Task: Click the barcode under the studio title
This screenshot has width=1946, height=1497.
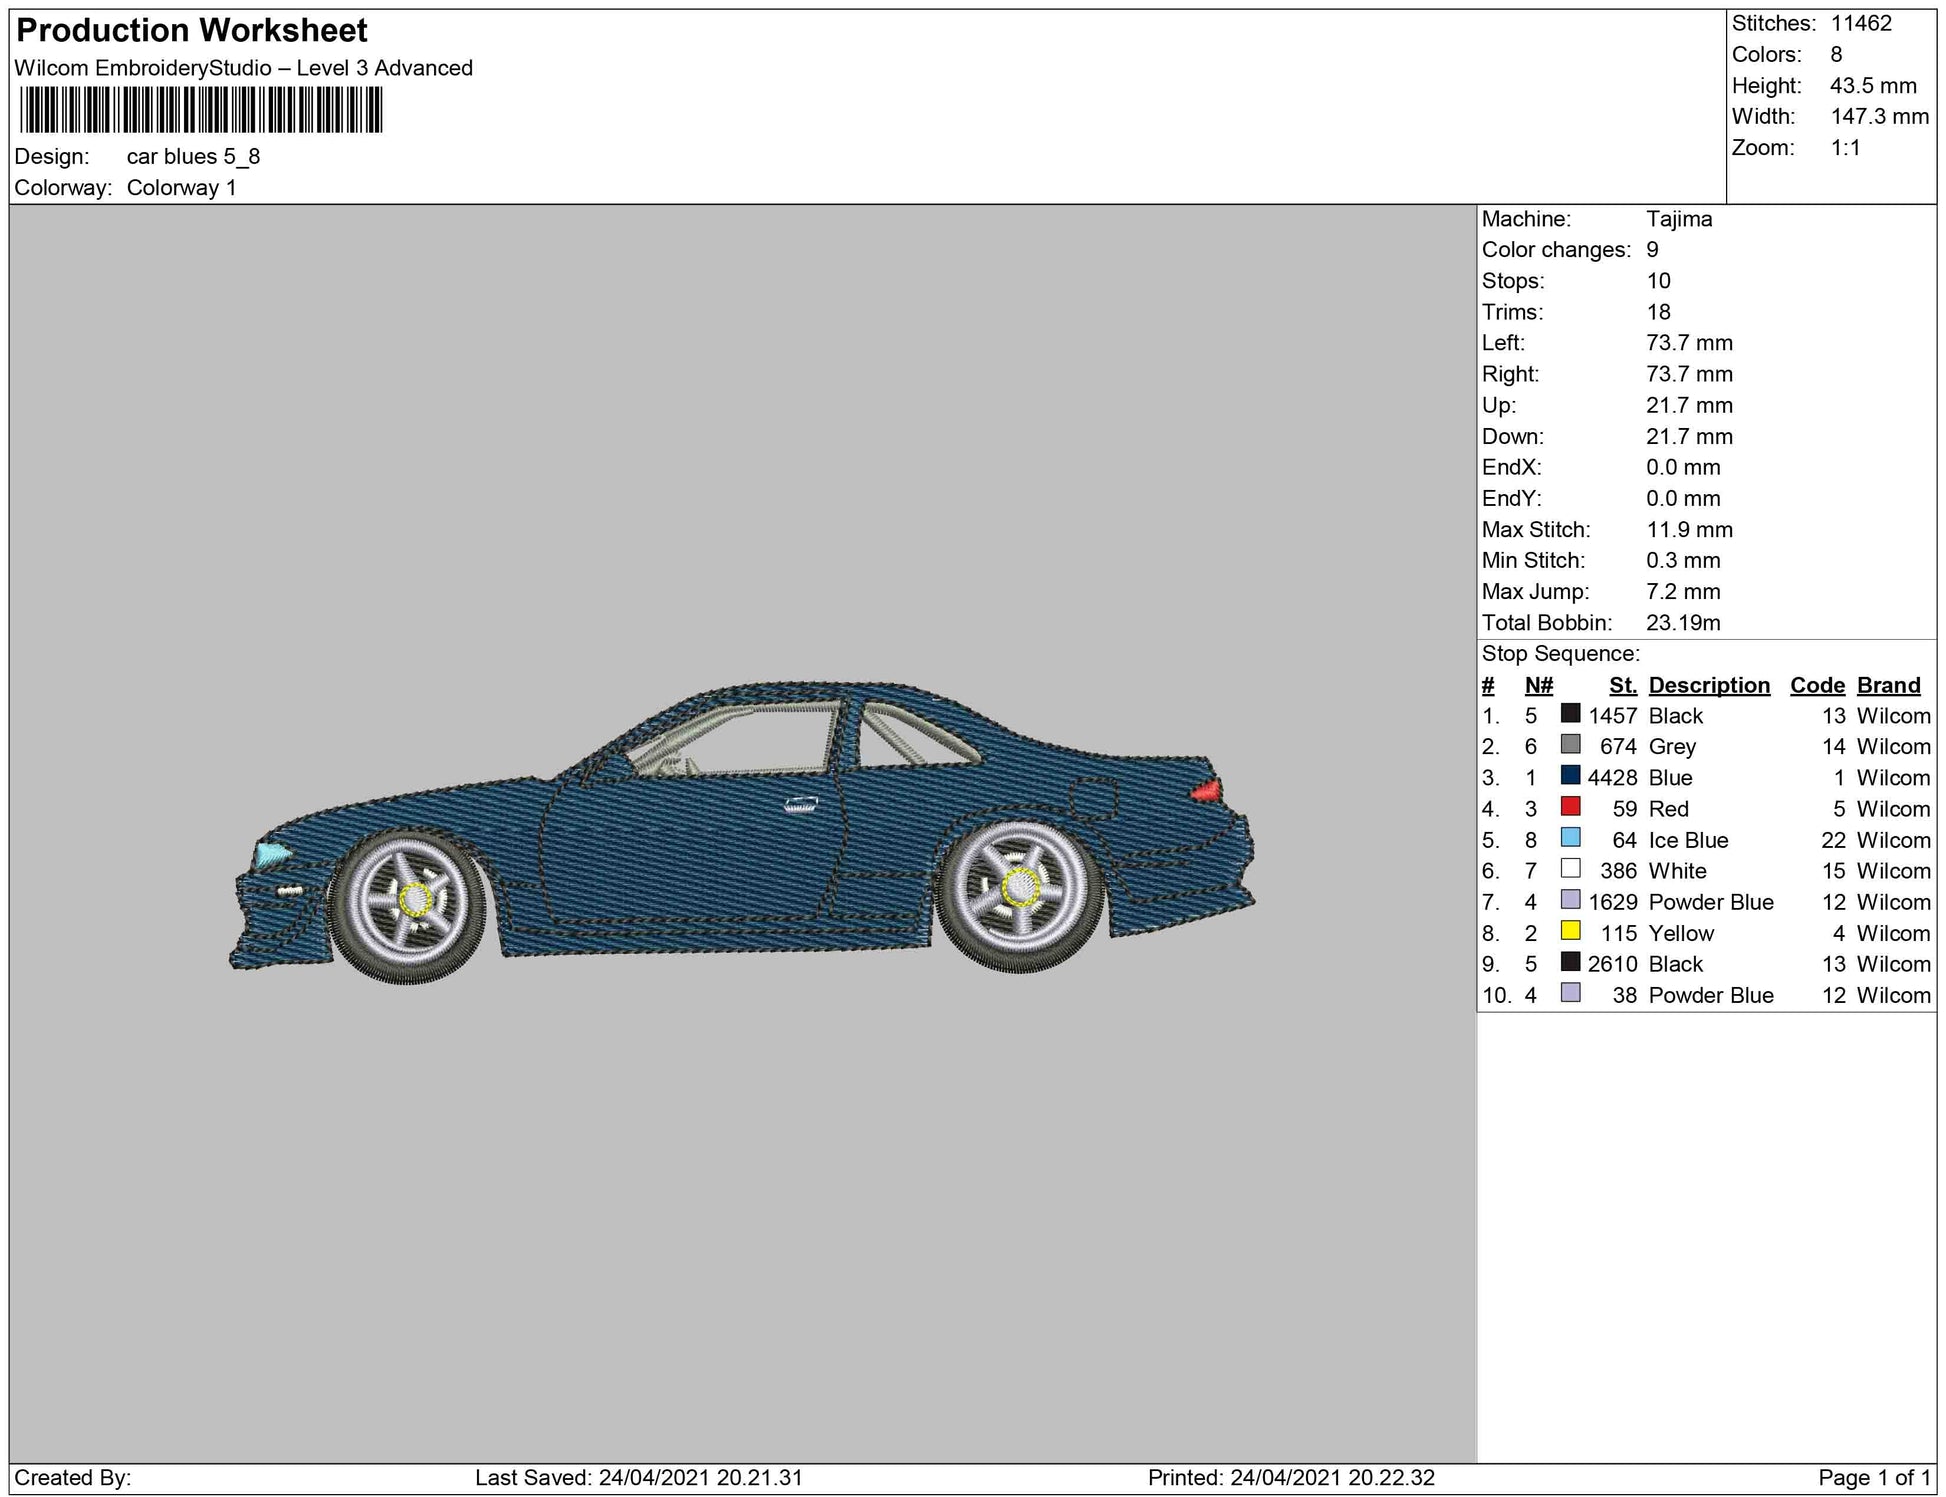Action: [200, 110]
